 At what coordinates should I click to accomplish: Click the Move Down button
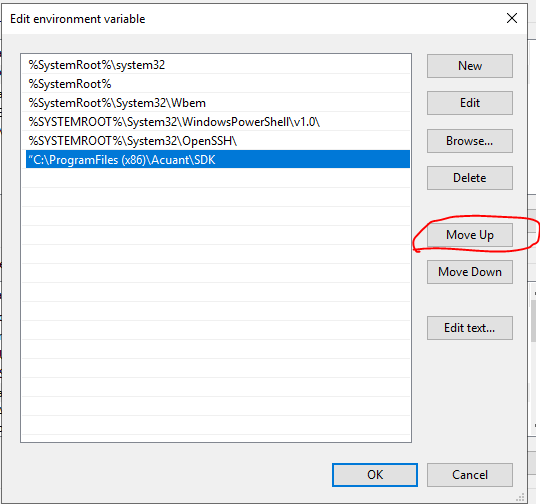pos(470,272)
